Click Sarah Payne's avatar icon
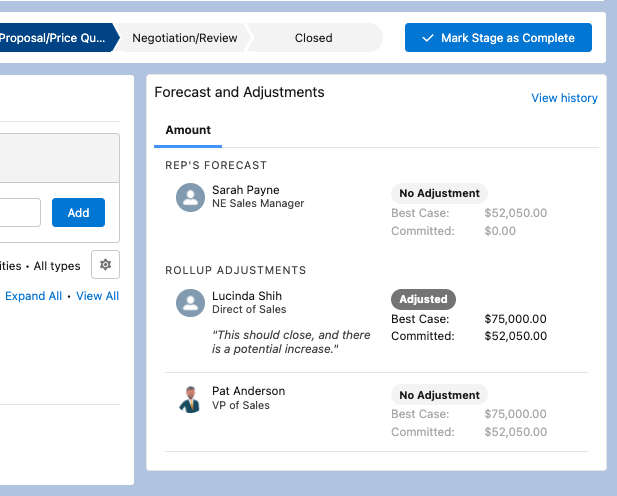The height and width of the screenshot is (496, 617). tap(190, 197)
